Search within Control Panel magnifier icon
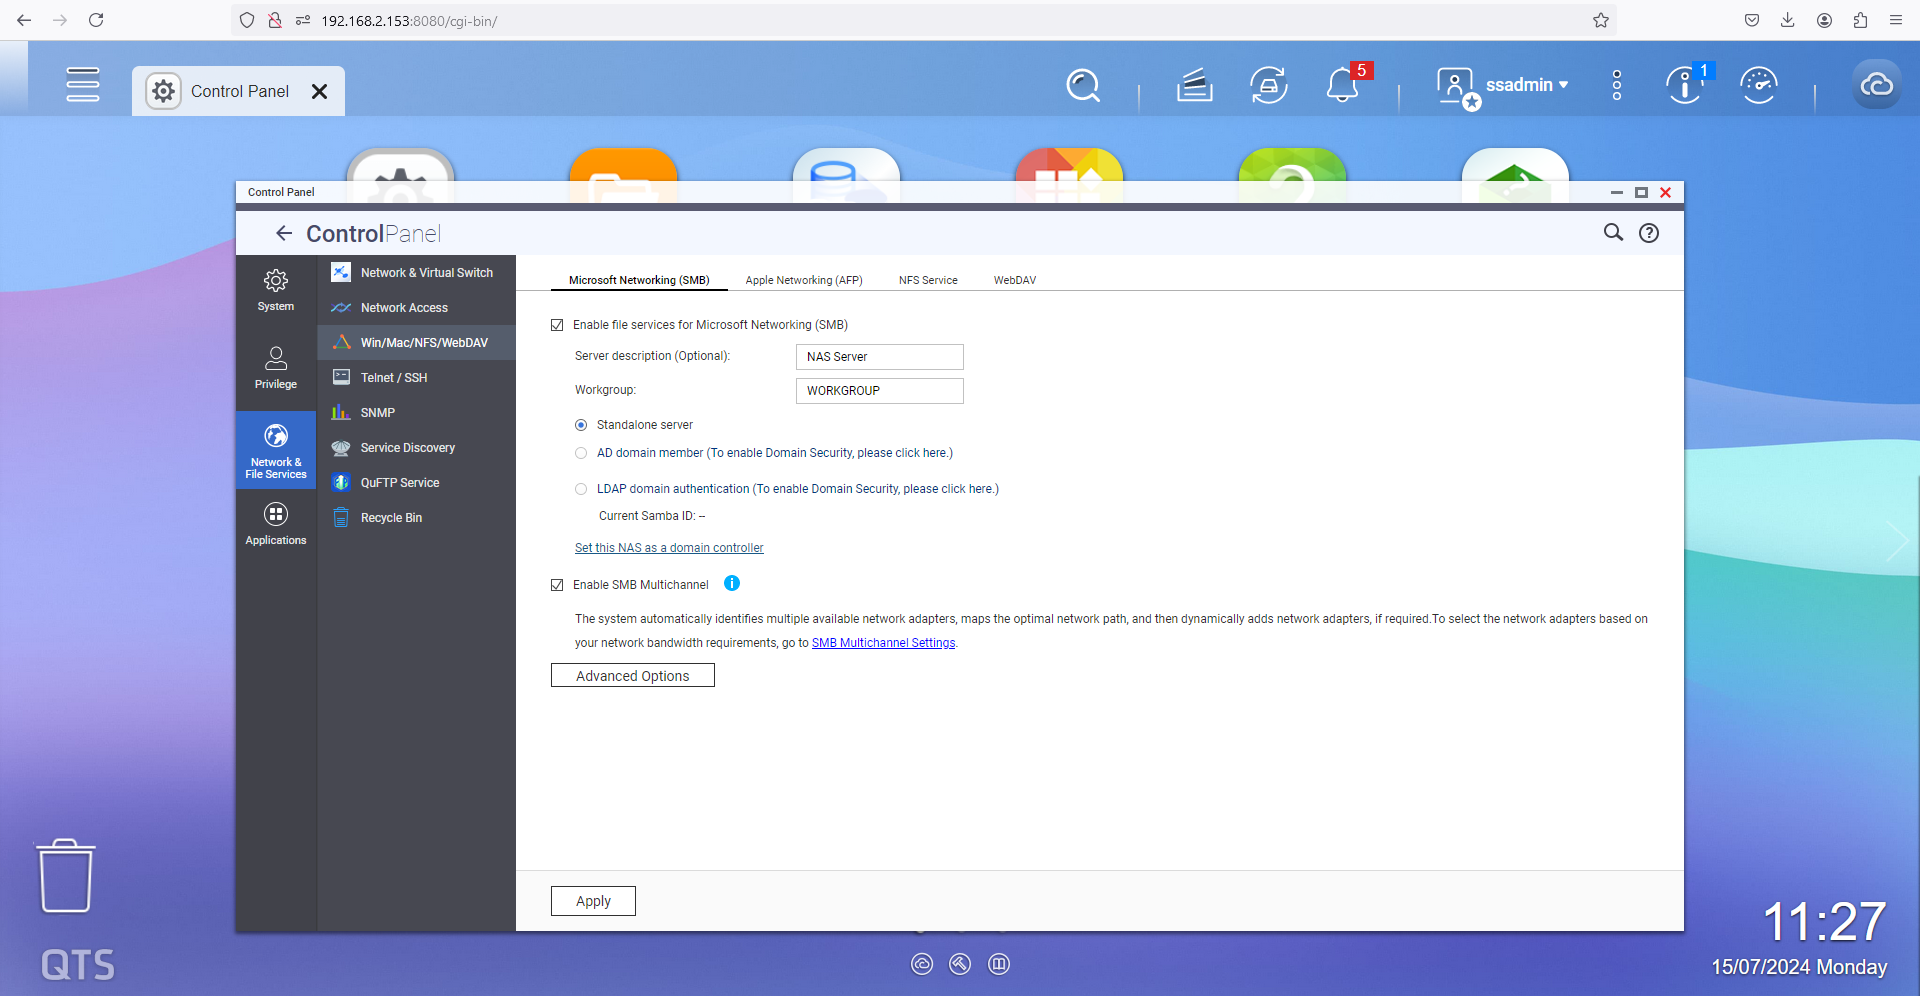1920x996 pixels. pyautogui.click(x=1613, y=233)
